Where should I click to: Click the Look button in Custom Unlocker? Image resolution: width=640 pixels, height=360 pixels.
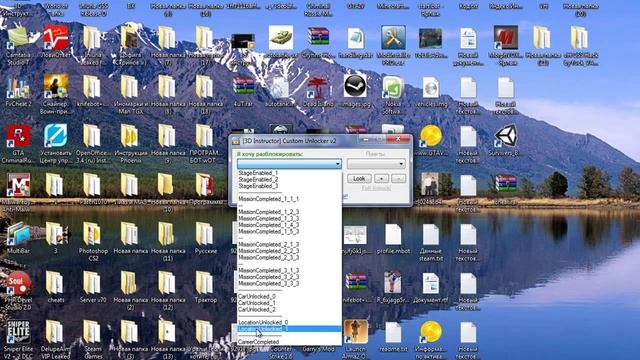359,179
